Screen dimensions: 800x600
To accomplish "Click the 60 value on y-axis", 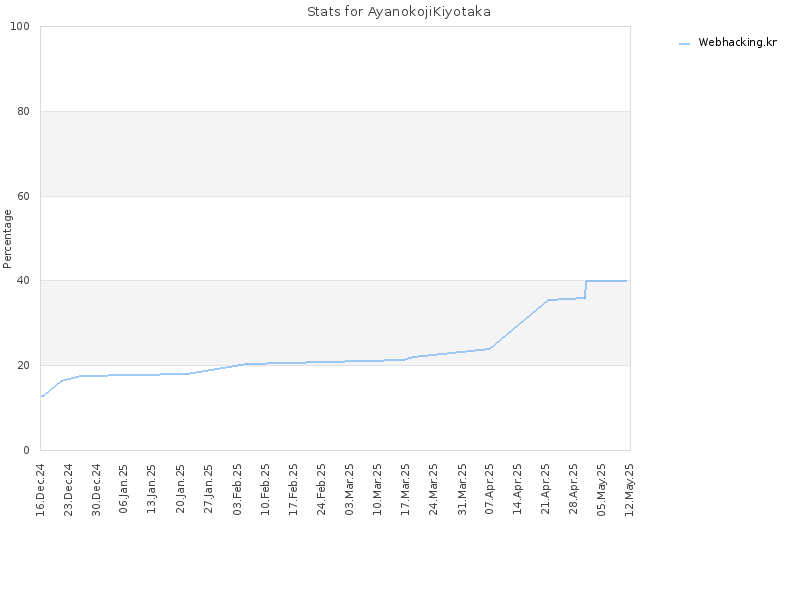I will [23, 196].
